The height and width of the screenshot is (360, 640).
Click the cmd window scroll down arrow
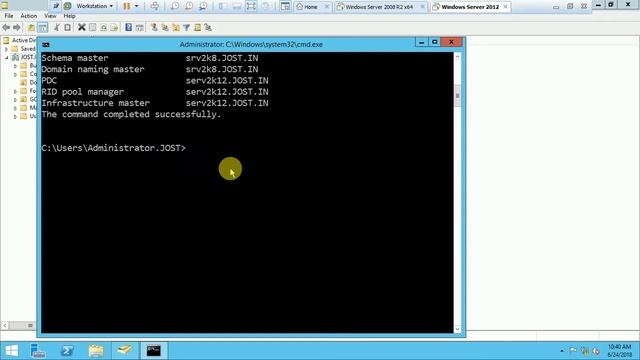(458, 329)
